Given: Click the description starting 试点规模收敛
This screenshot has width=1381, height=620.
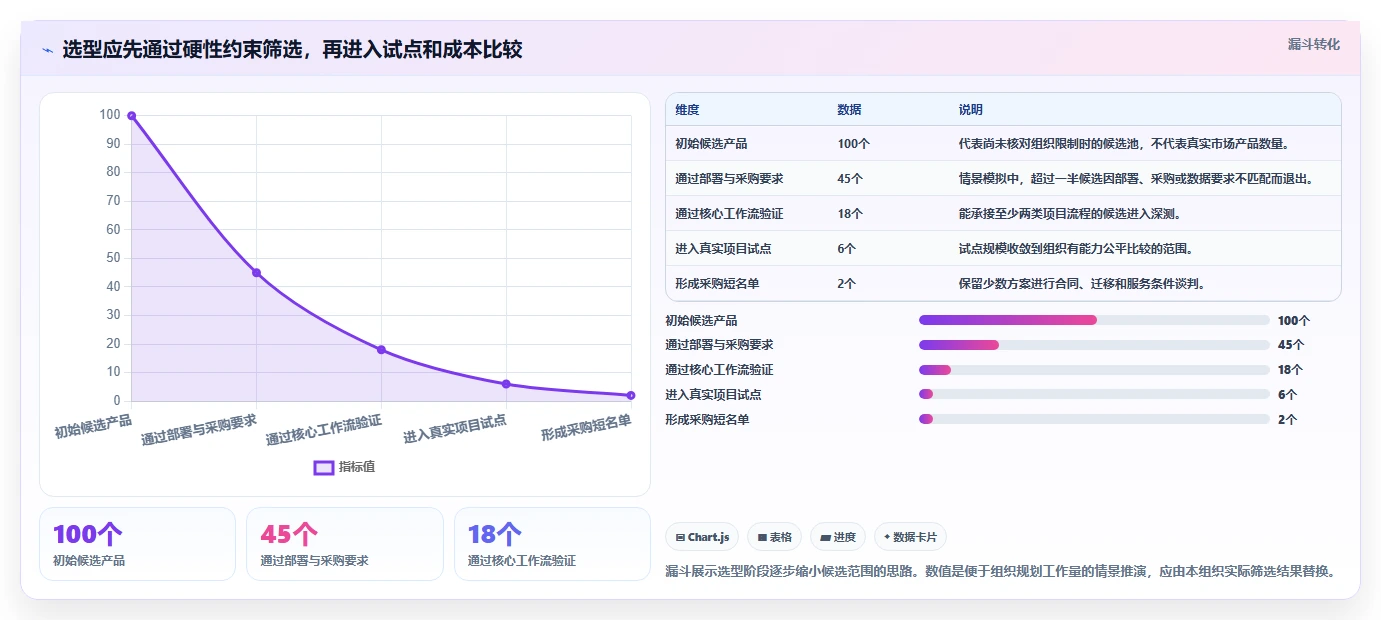Looking at the screenshot, I should point(1075,249).
